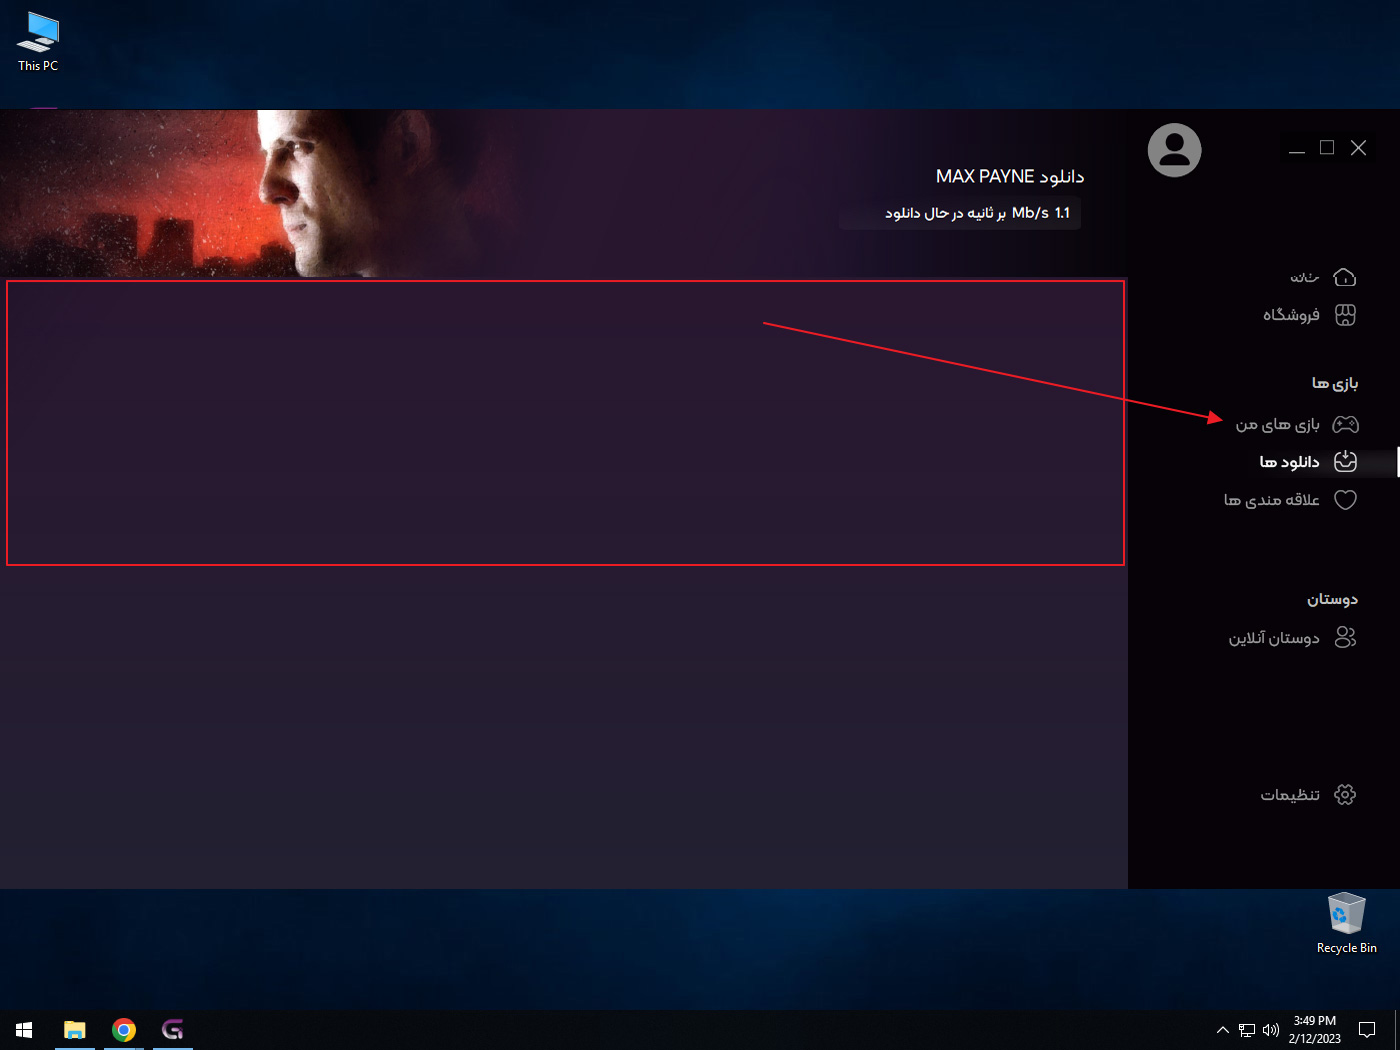The height and width of the screenshot is (1050, 1400).
Task: Open the Windows notification center
Action: [x=1366, y=1030]
